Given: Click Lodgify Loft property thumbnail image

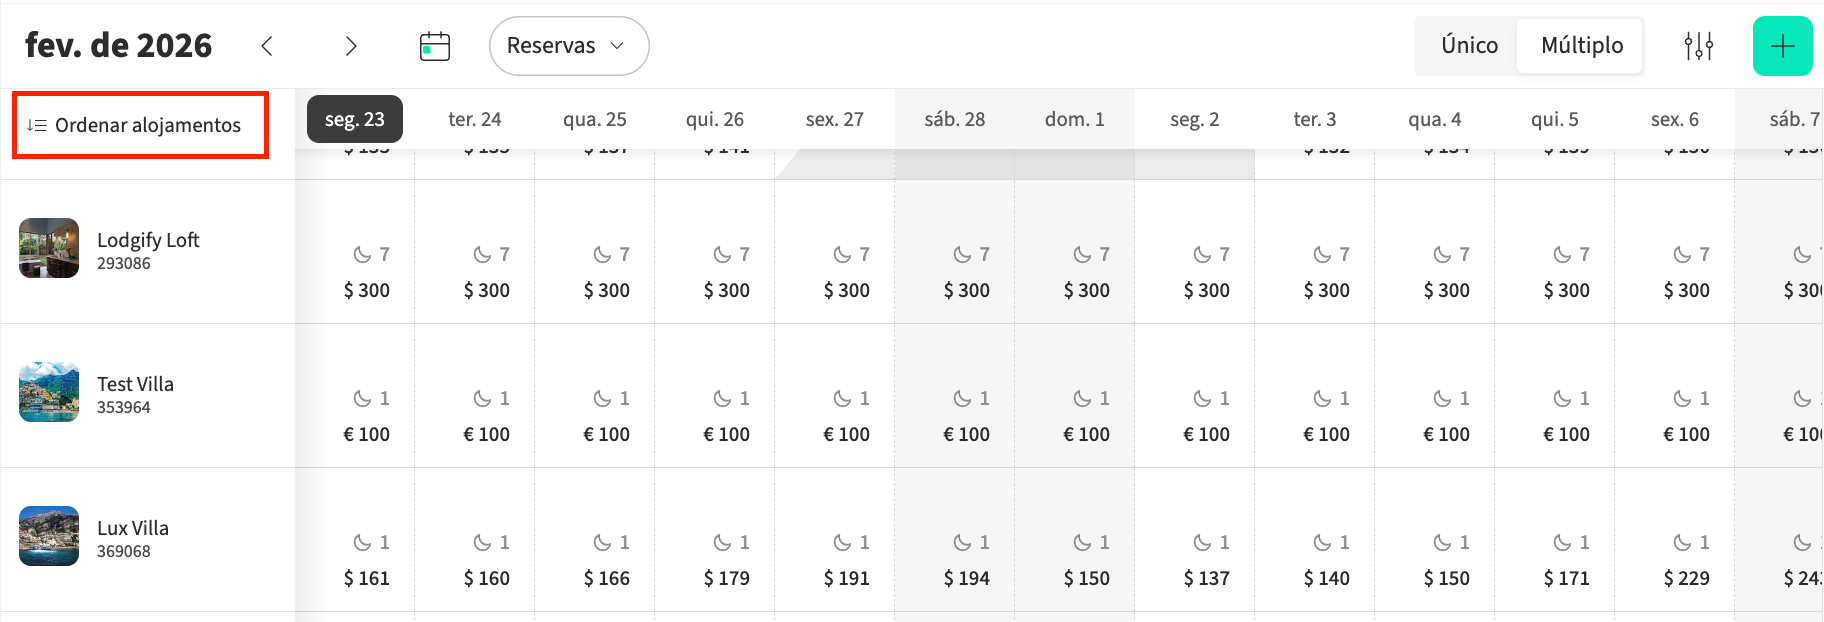Looking at the screenshot, I should coord(49,248).
